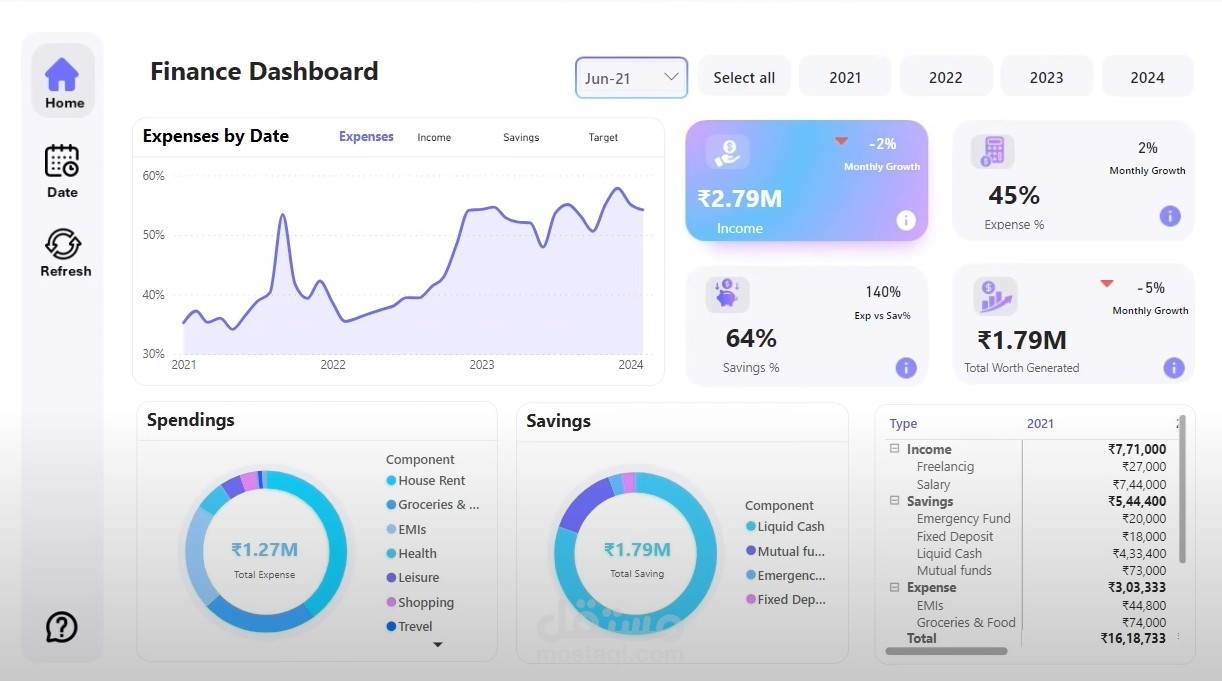Click the Total row value ₹16,18,733
The width and height of the screenshot is (1222, 681).
1133,638
